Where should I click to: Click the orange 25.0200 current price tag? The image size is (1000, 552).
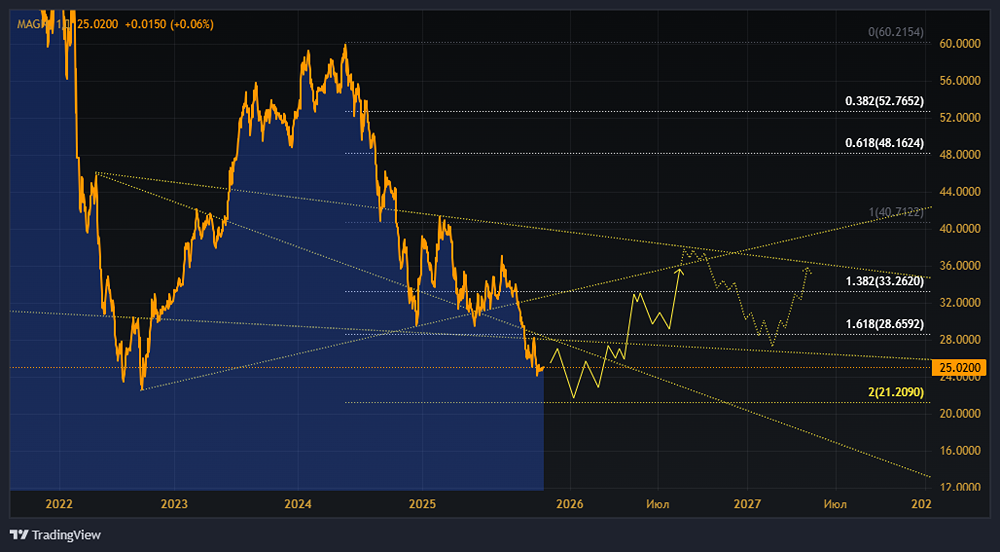959,368
